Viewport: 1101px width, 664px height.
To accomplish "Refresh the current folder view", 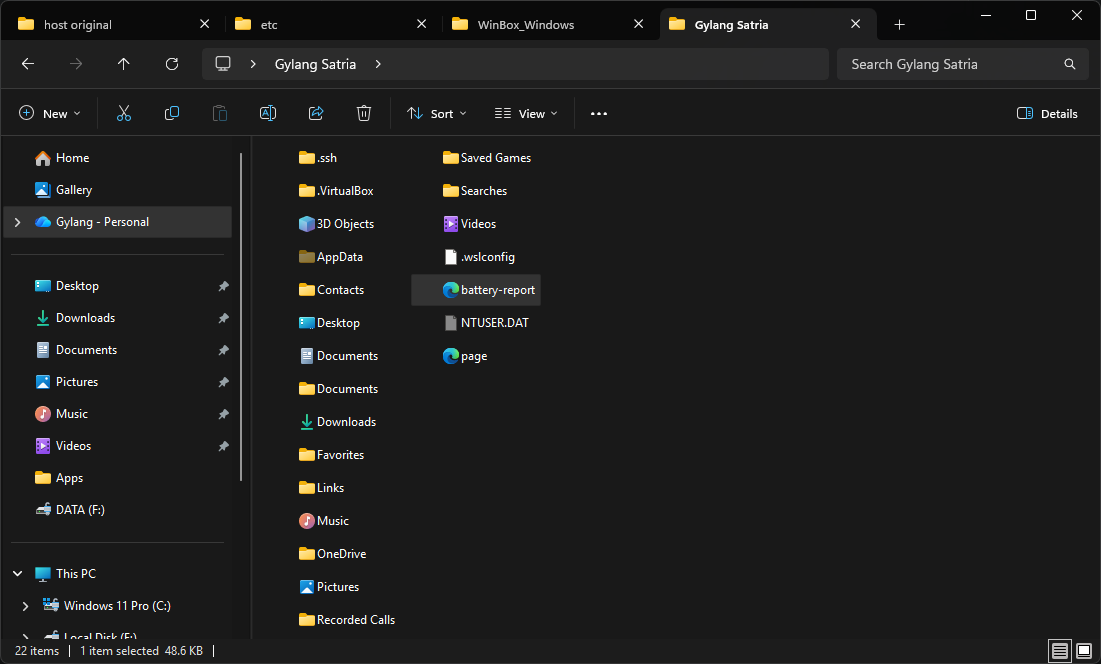I will click(x=172, y=64).
